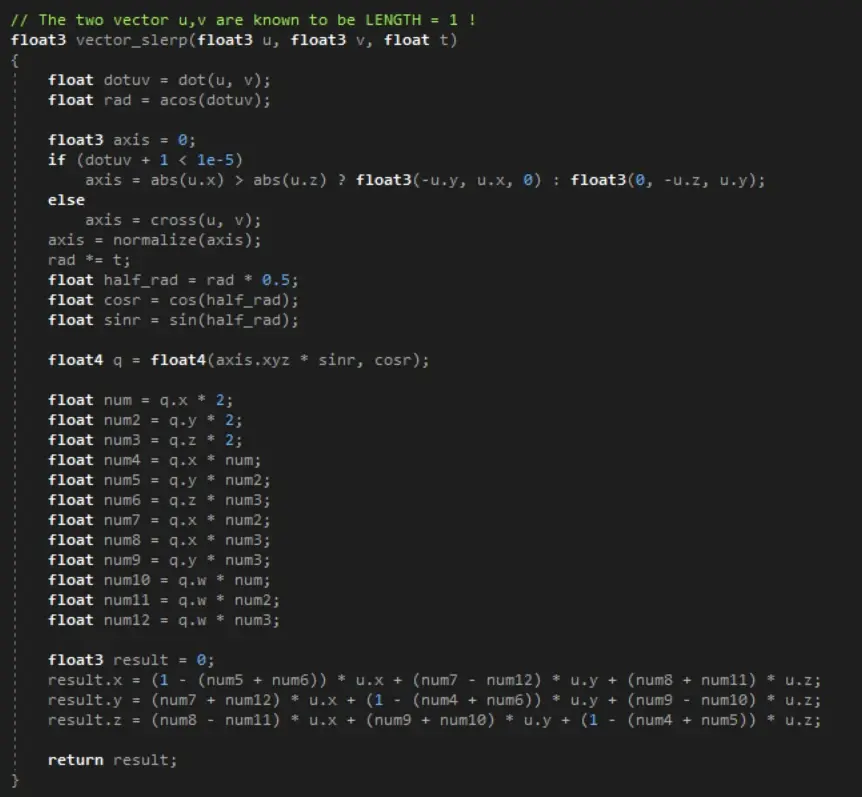
Task: Click the function's opening curly brace
Action: click(x=15, y=60)
